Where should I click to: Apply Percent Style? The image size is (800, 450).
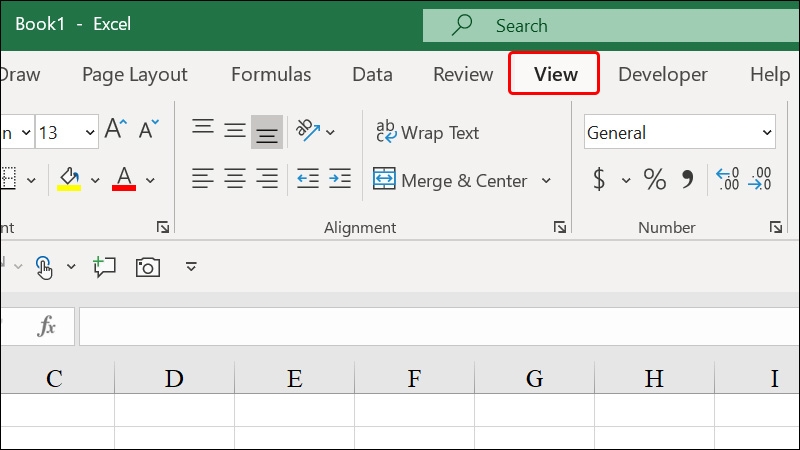[655, 179]
